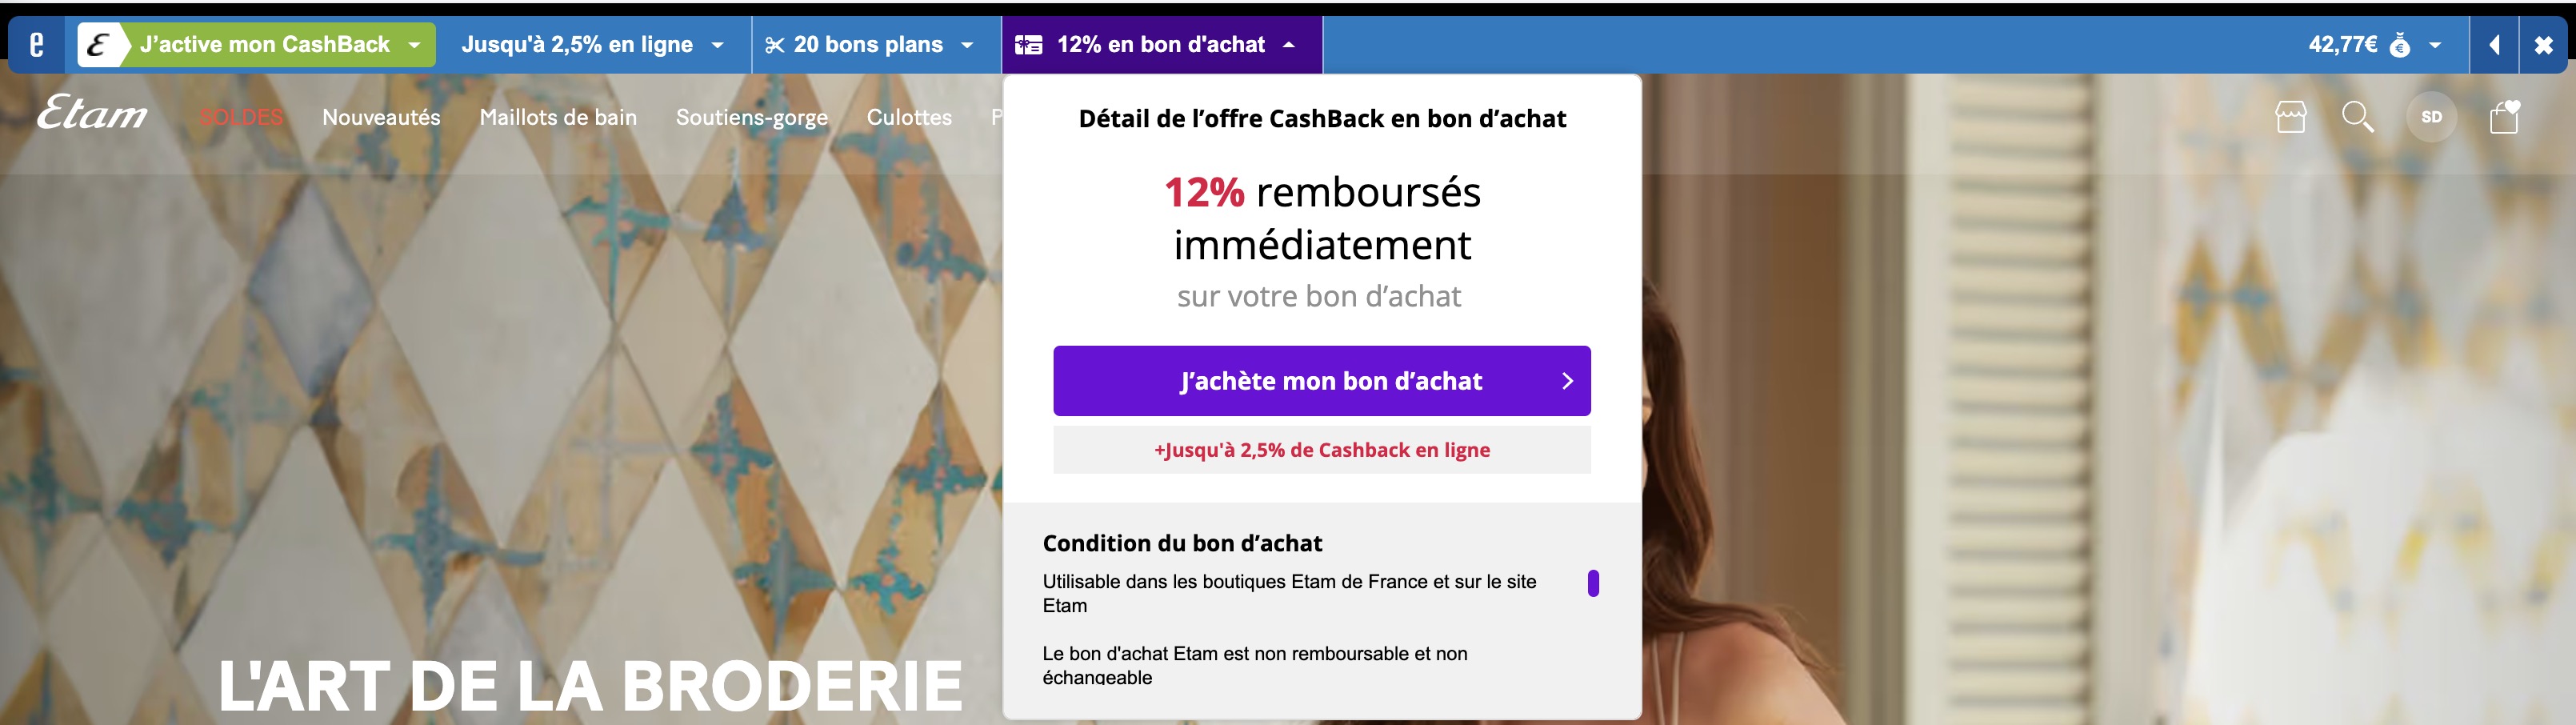Close the cashback toolbar with X

(2543, 45)
